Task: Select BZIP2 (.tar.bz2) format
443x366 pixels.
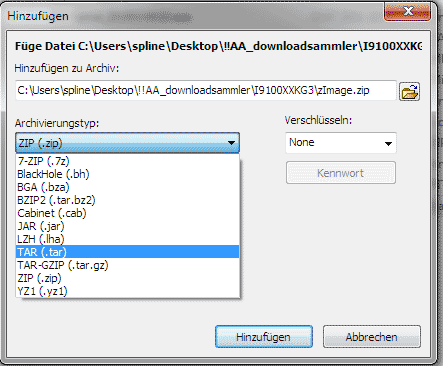Action: click(128, 200)
